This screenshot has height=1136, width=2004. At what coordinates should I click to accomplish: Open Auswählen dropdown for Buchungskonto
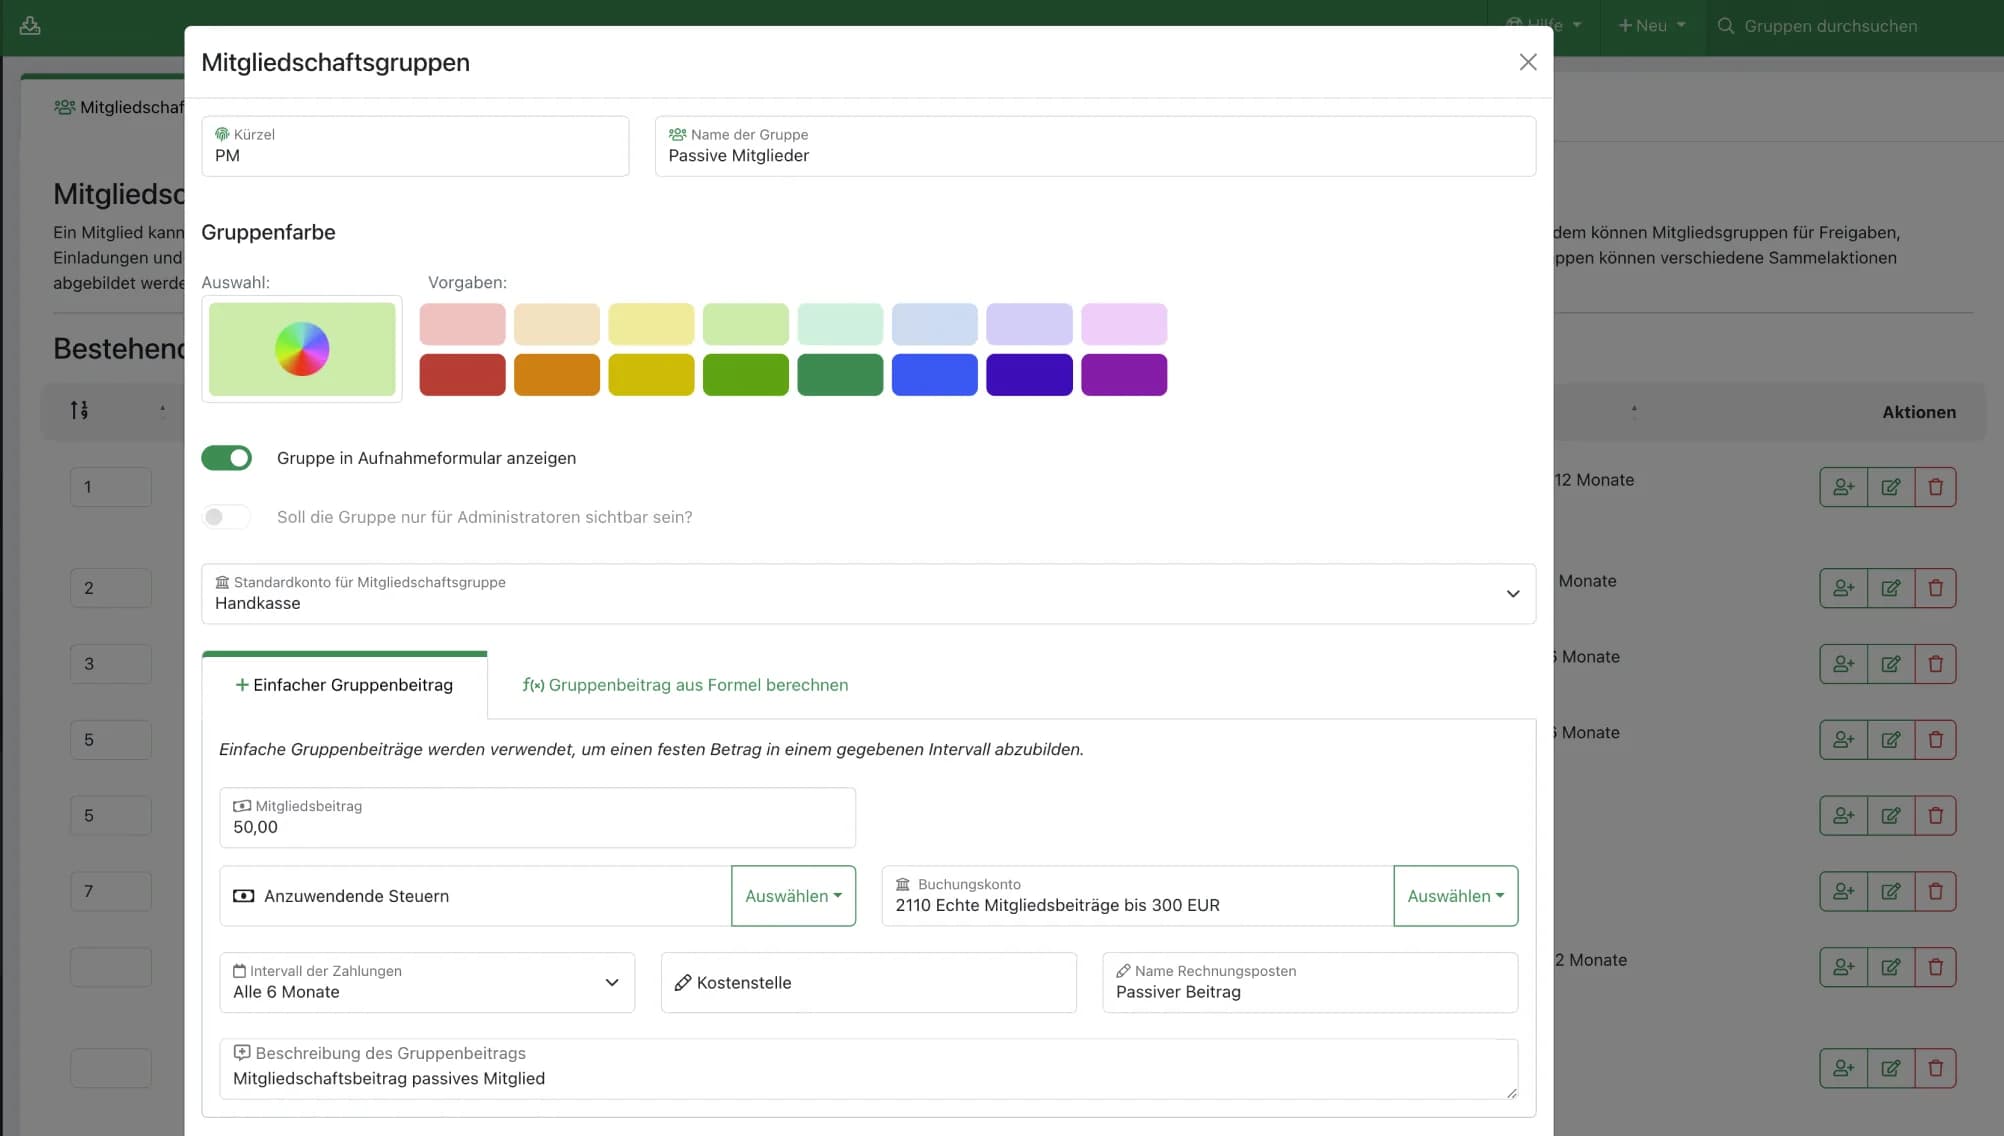(1455, 896)
